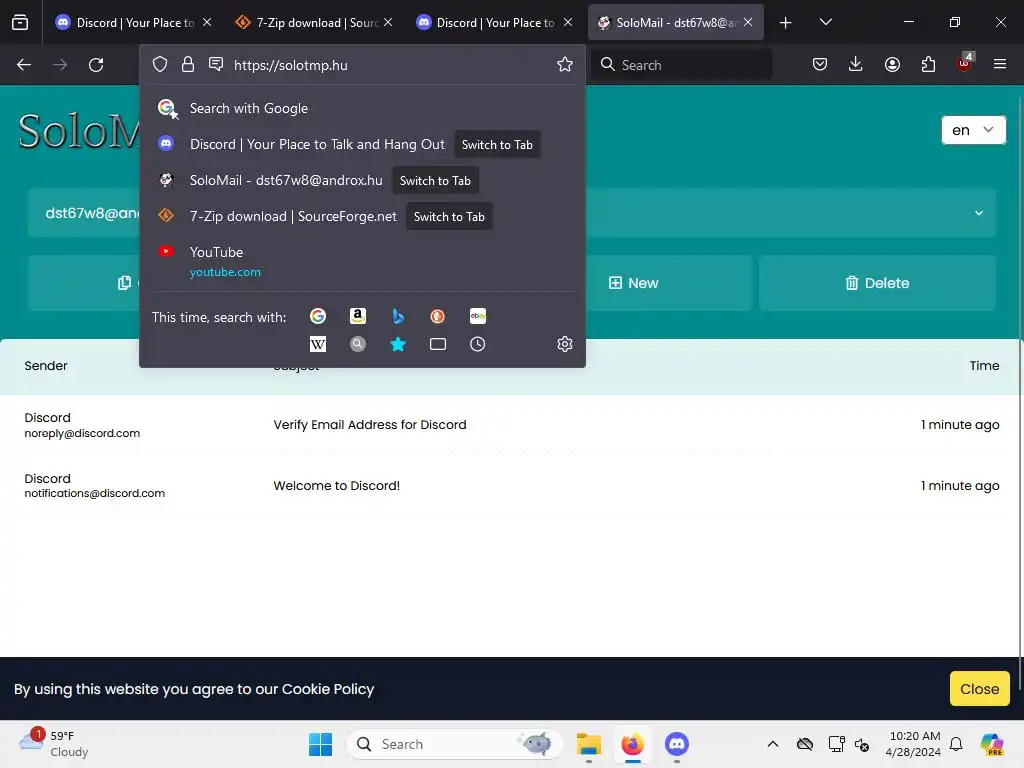Search history with the clock icon
1024x768 pixels.
point(478,344)
